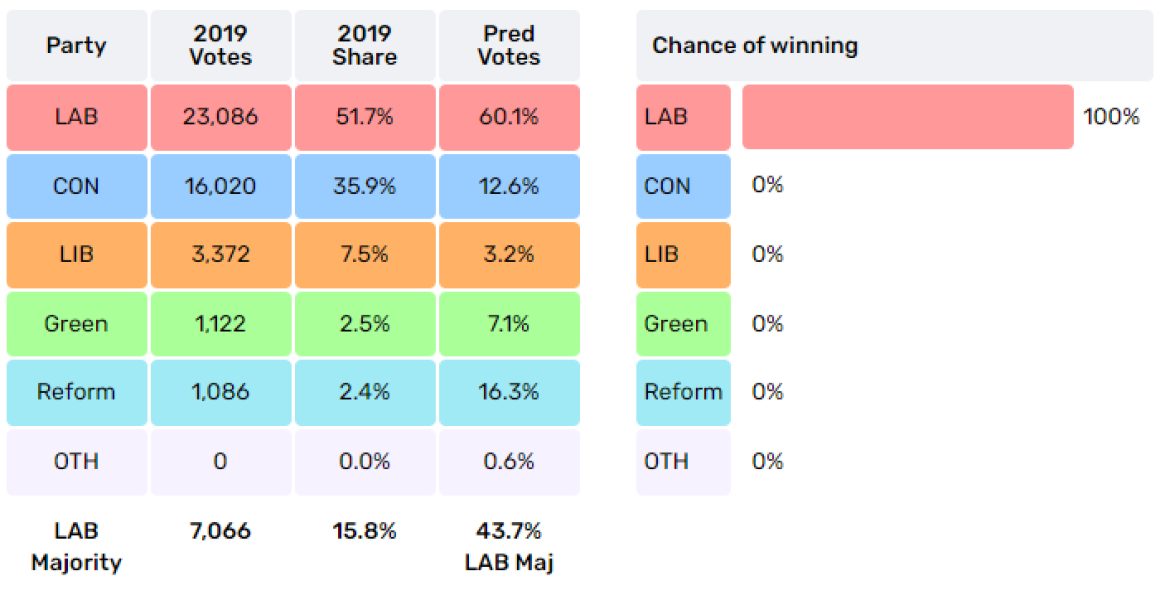Screen dimensions: 1165x600
Task: Click the LIB party row label
Action: [x=77, y=254]
